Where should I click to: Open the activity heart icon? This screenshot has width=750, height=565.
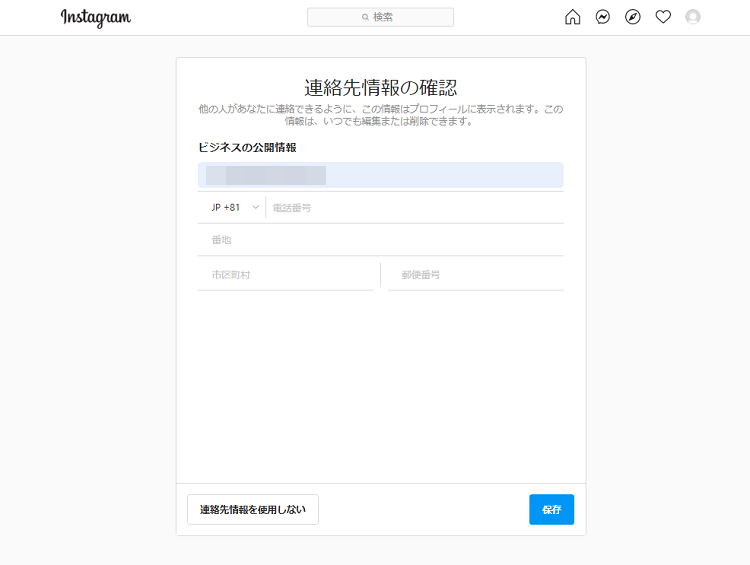click(663, 17)
